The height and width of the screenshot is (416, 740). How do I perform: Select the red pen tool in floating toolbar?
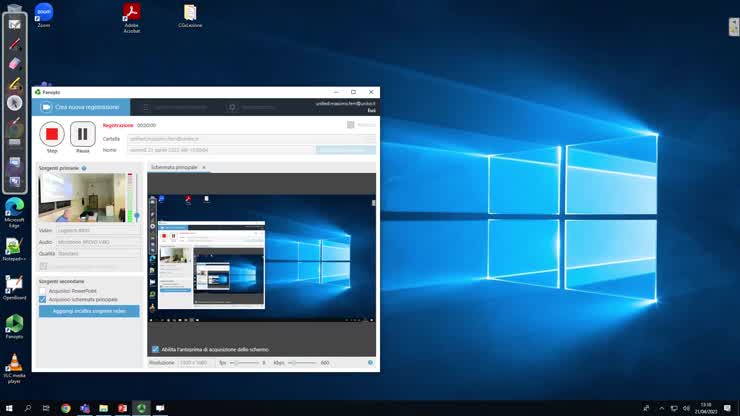(15, 44)
